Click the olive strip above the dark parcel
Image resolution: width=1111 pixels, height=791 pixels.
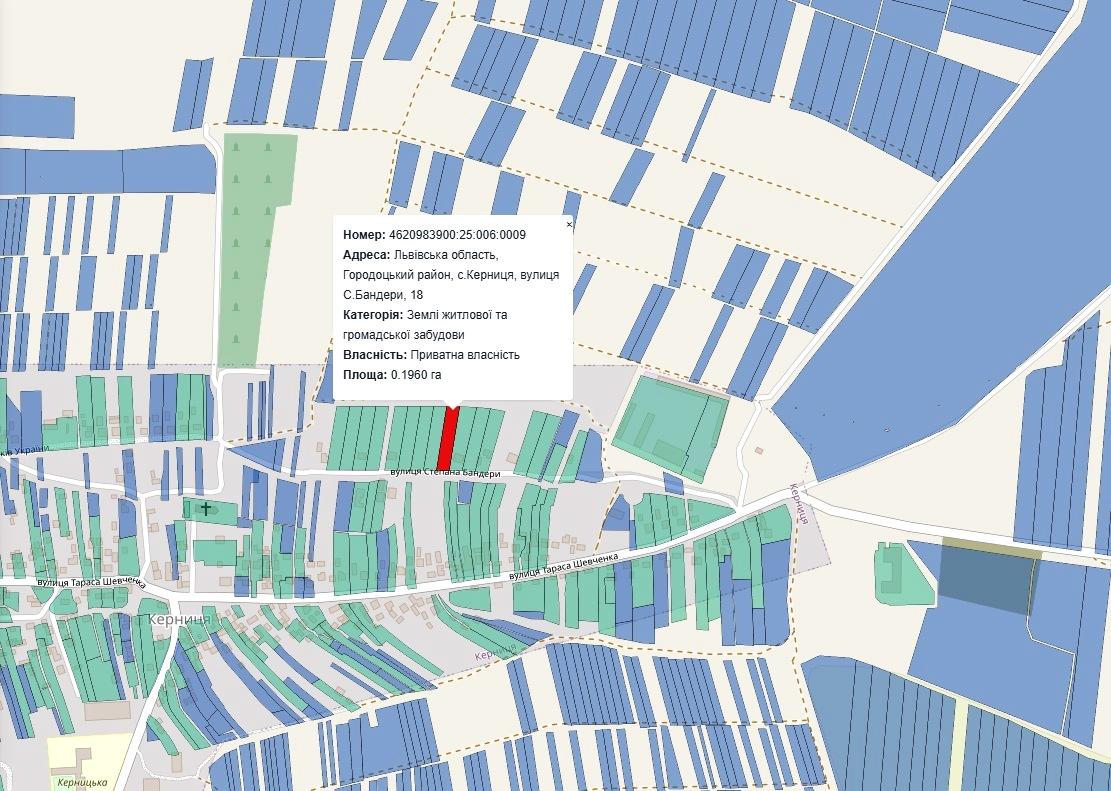(x=990, y=544)
